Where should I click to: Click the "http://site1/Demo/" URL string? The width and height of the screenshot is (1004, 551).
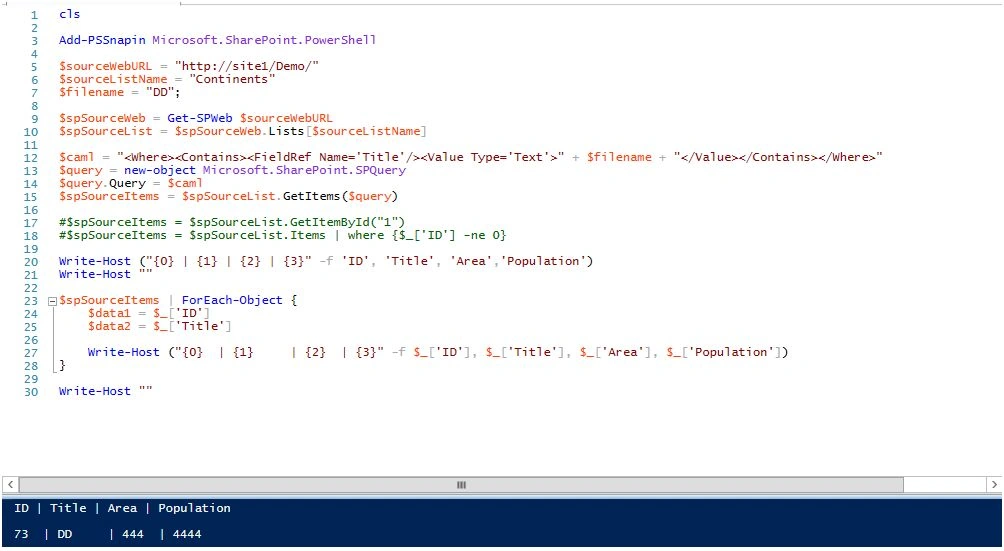click(247, 66)
